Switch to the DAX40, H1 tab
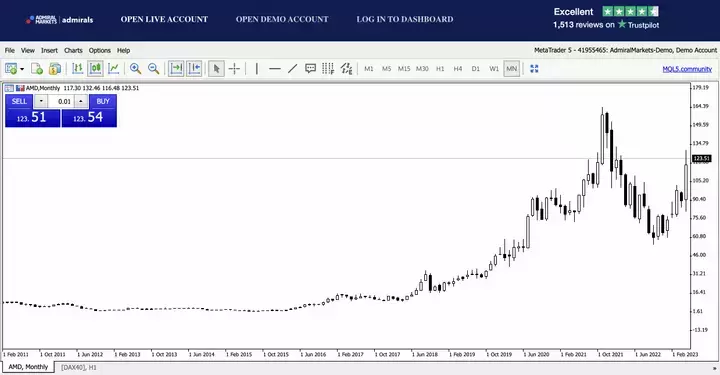 pyautogui.click(x=79, y=368)
